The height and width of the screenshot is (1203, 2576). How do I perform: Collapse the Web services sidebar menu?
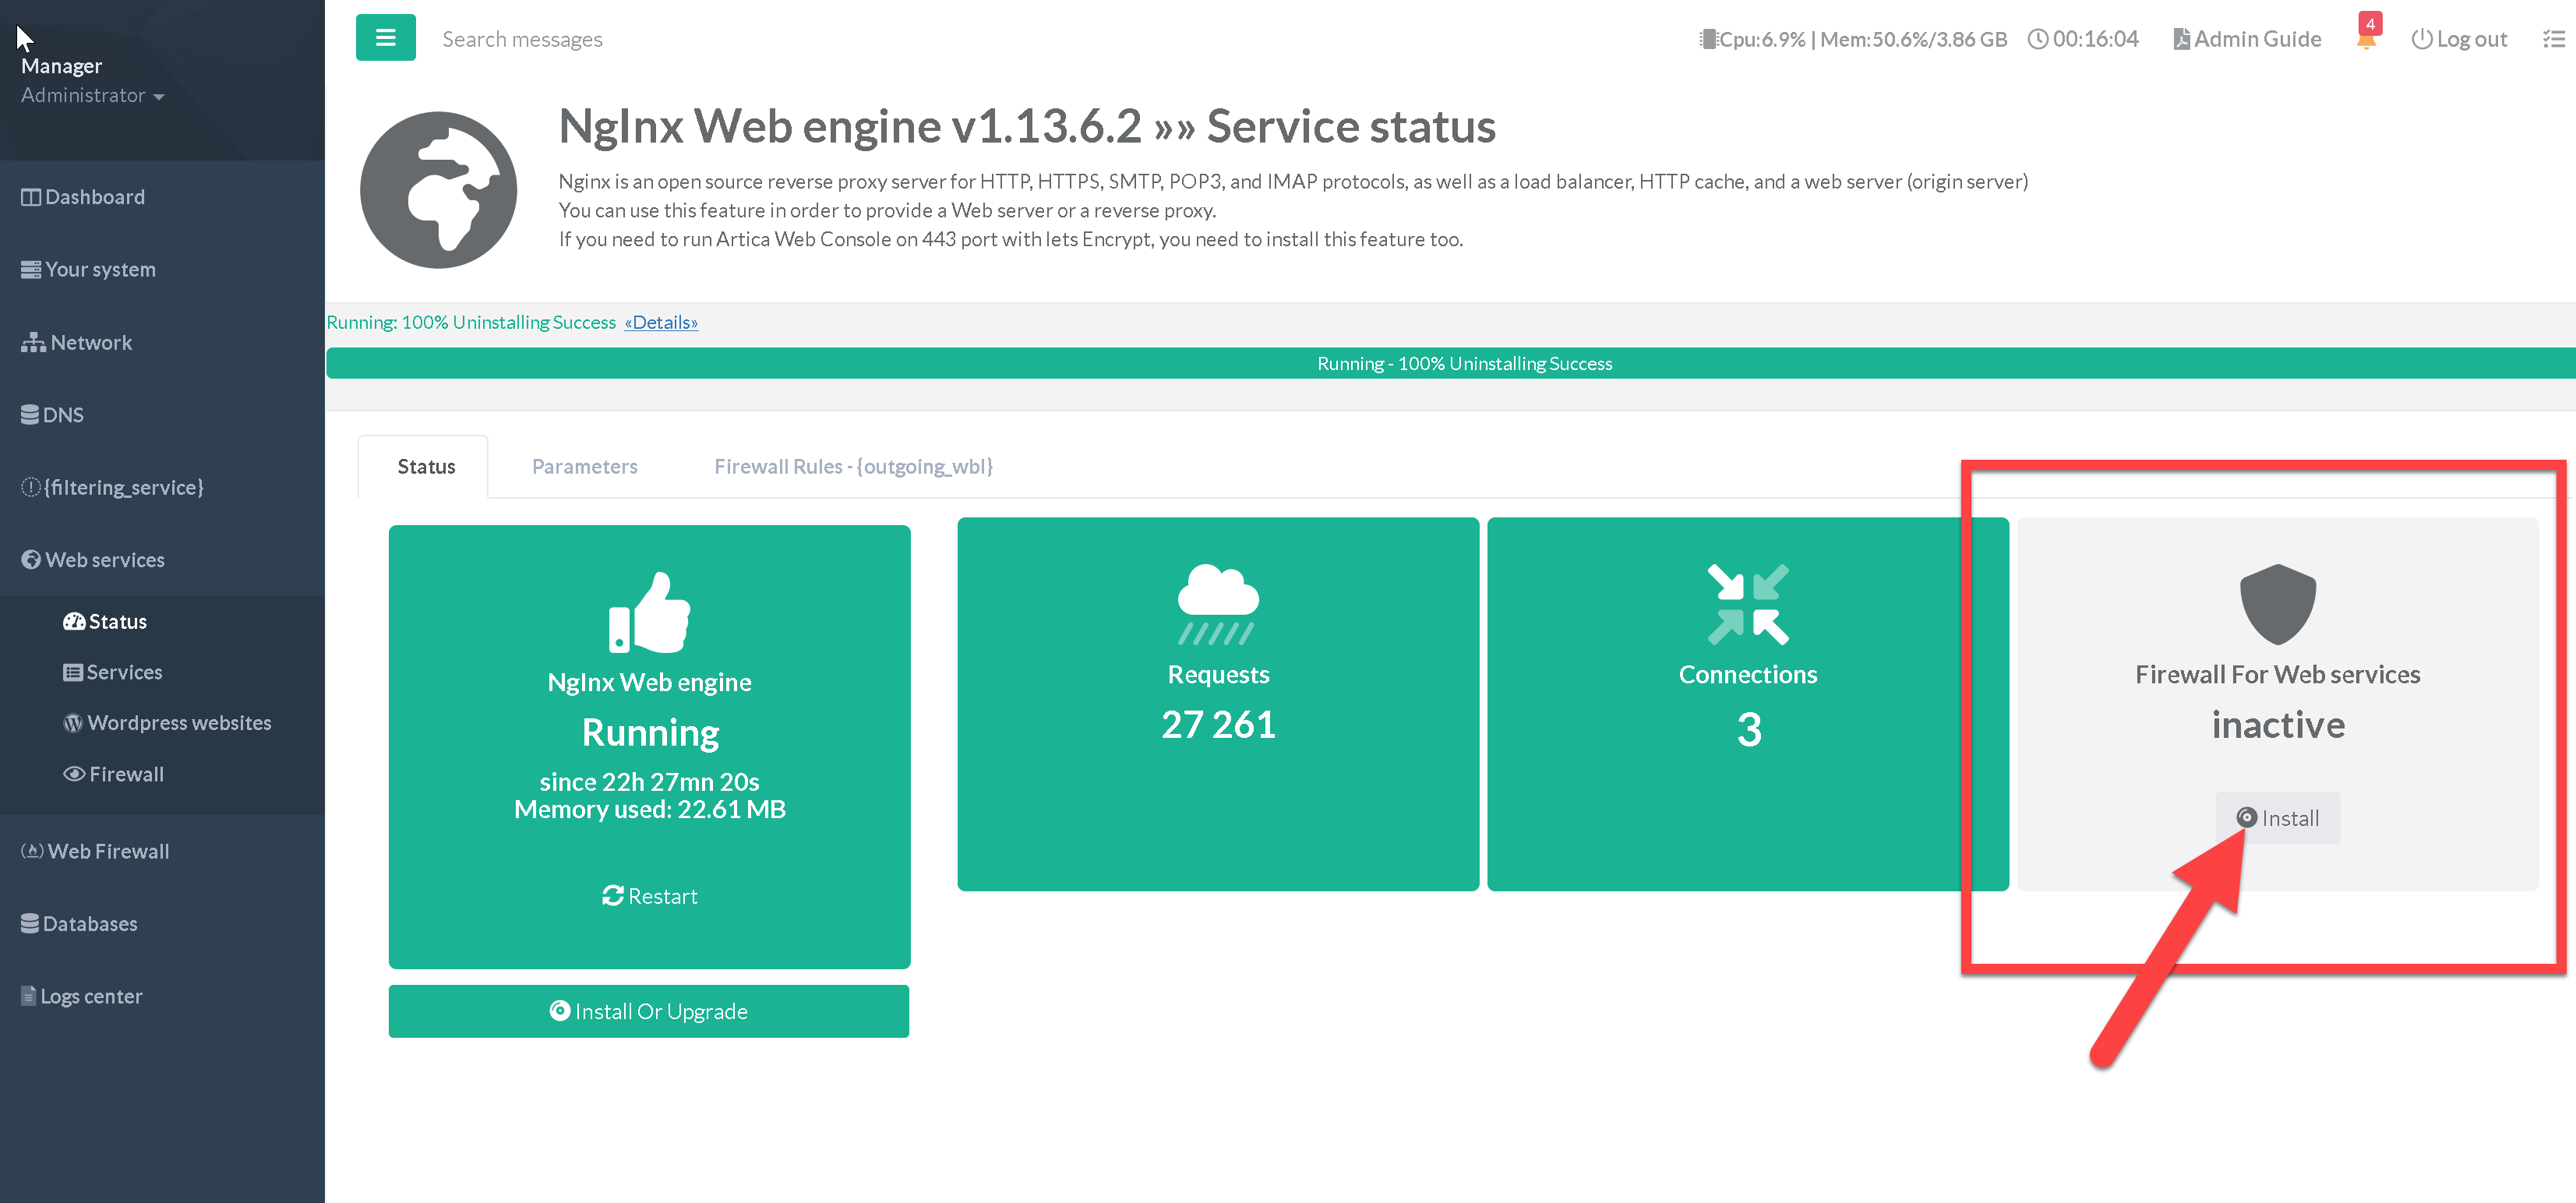pos(105,560)
